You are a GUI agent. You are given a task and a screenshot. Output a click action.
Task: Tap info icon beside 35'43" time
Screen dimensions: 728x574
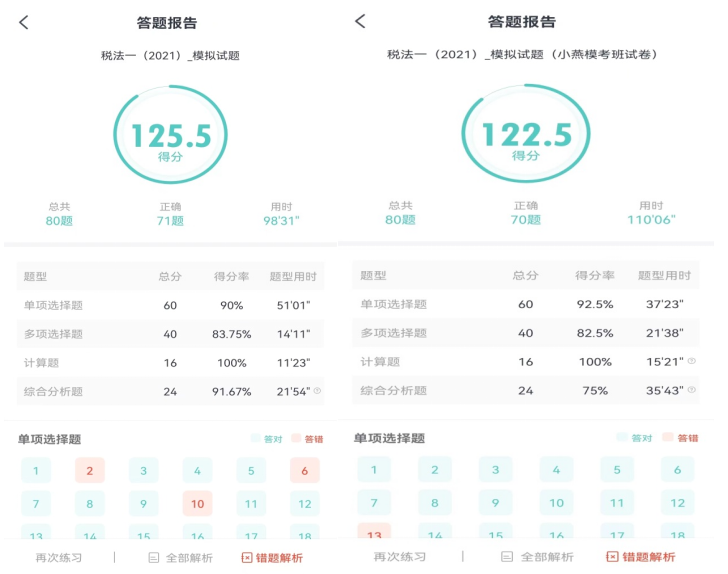(x=691, y=390)
